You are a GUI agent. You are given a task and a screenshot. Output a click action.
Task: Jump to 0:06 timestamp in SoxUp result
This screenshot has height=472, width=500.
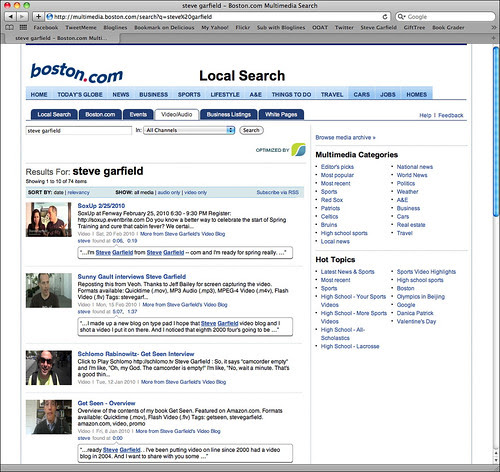coord(118,241)
